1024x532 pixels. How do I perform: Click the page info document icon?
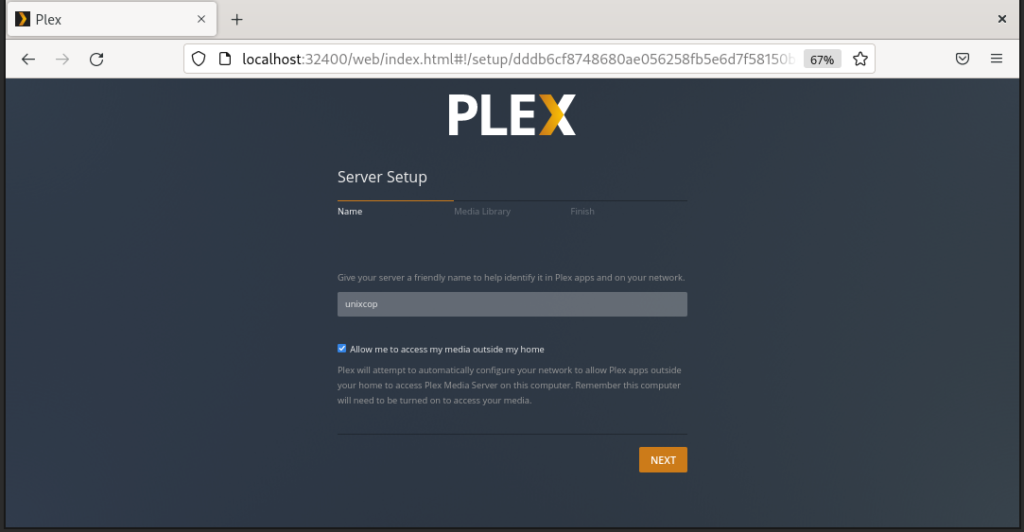[x=225, y=59]
